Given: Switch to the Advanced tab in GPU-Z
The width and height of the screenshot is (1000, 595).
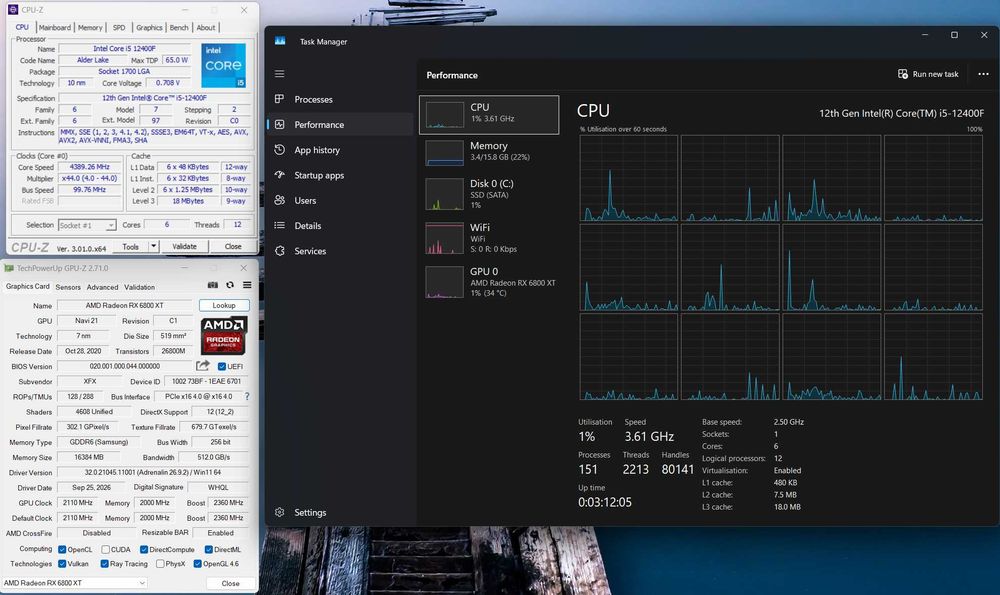Looking at the screenshot, I should (102, 287).
